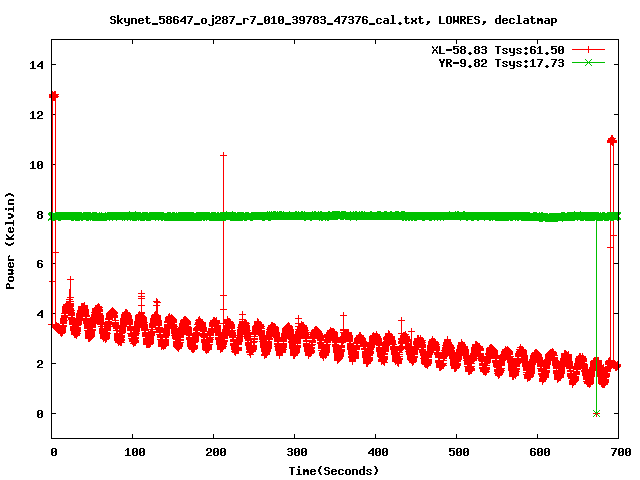Click the red cluster near 12.8 Kelvin at start
Image resolution: width=640 pixels, height=480 pixels.
(x=53, y=96)
